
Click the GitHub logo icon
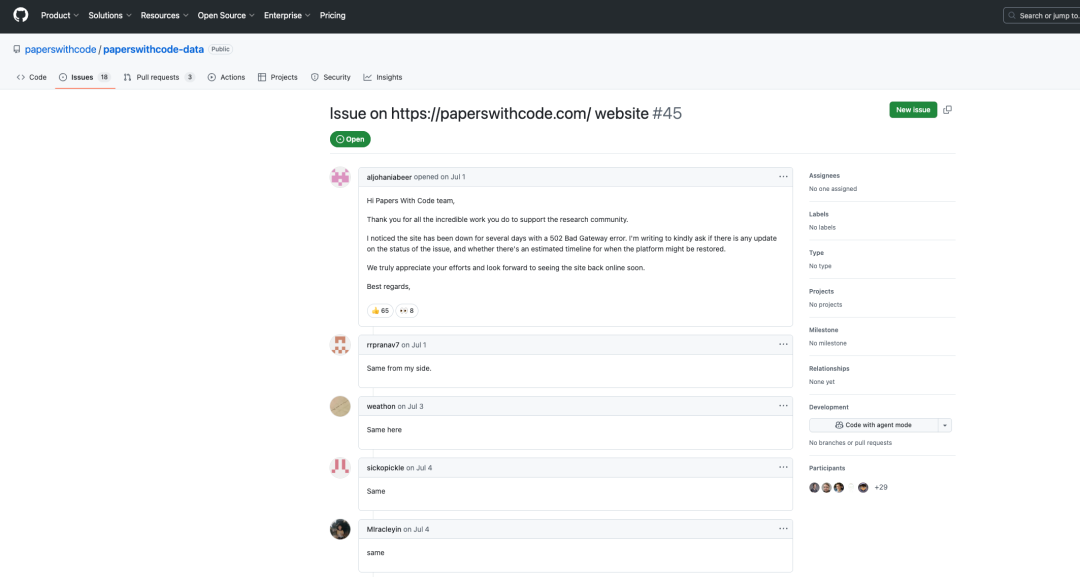pos(20,15)
